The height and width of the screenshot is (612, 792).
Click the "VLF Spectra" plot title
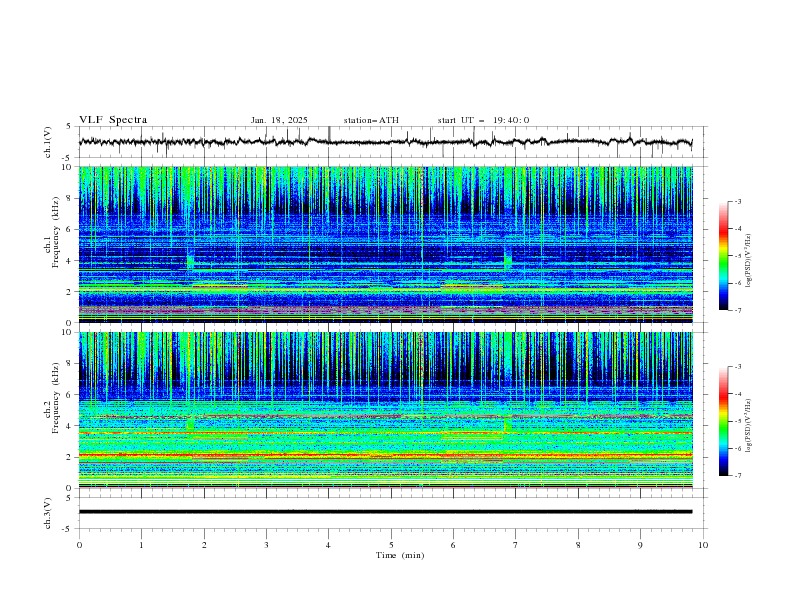pyautogui.click(x=113, y=120)
